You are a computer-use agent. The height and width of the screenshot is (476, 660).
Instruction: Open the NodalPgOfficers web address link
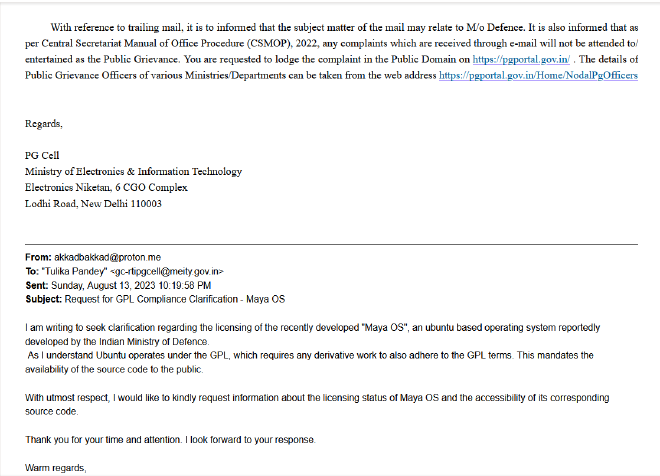(538, 75)
